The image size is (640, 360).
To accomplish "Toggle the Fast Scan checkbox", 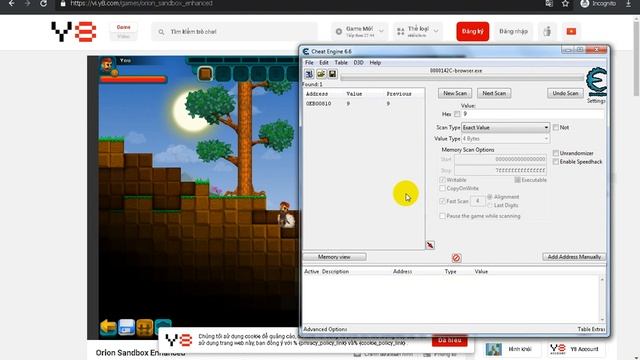I will pos(442,201).
